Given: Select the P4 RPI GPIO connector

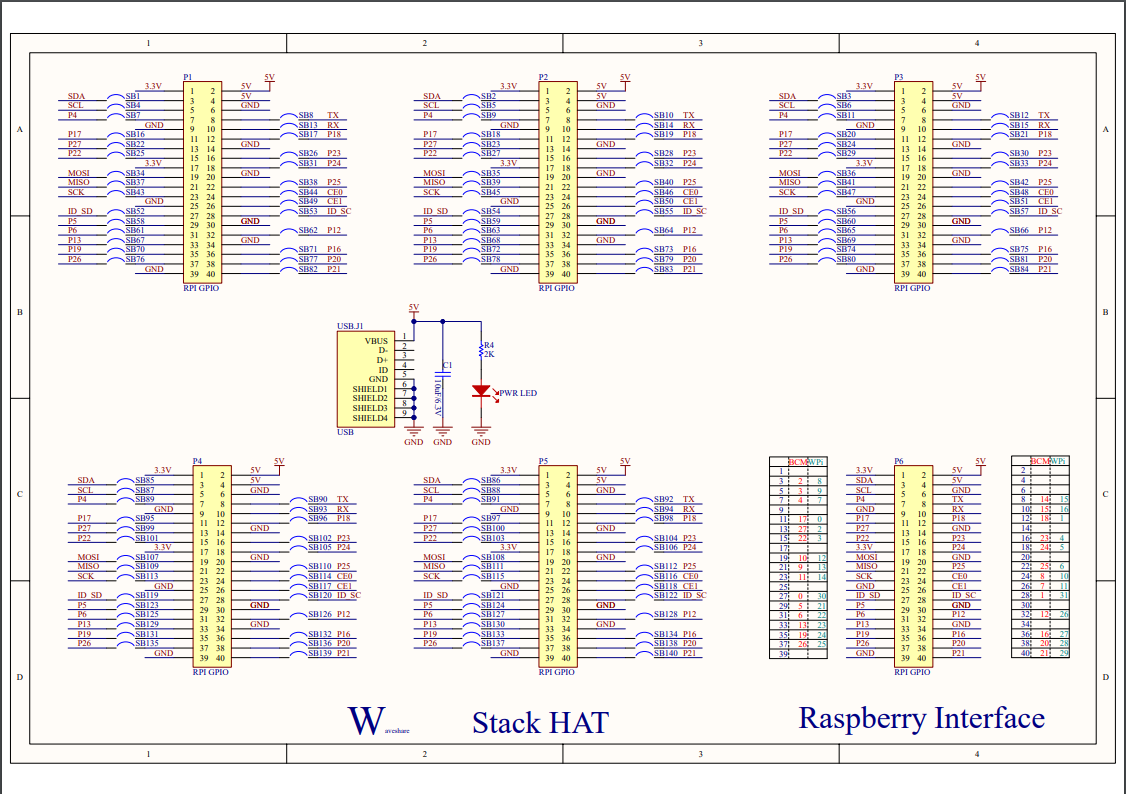Looking at the screenshot, I should [209, 565].
